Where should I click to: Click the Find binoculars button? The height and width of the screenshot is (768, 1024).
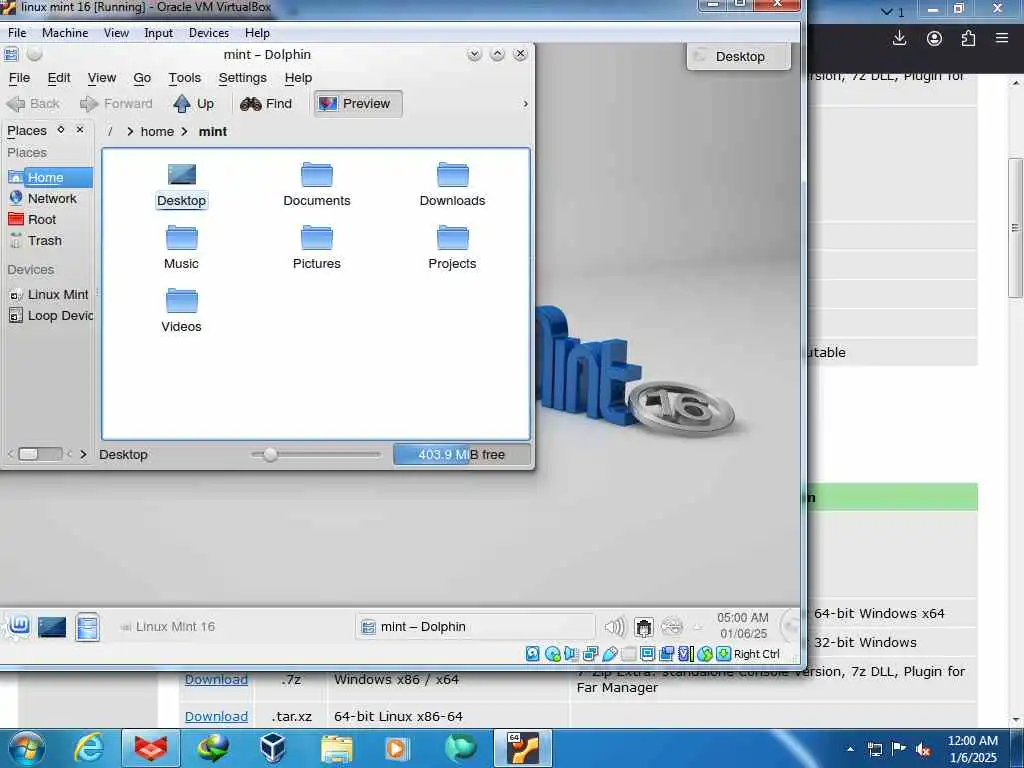(x=266, y=103)
